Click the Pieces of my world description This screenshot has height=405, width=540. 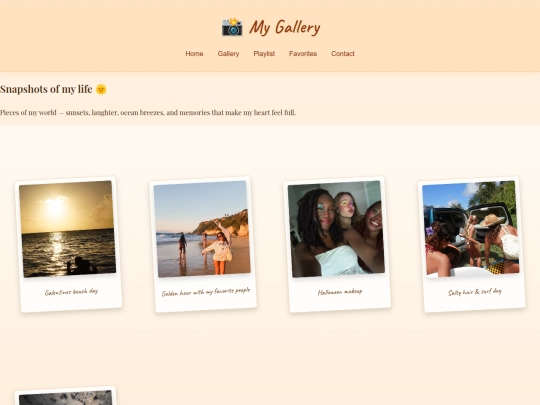pyautogui.click(x=148, y=113)
